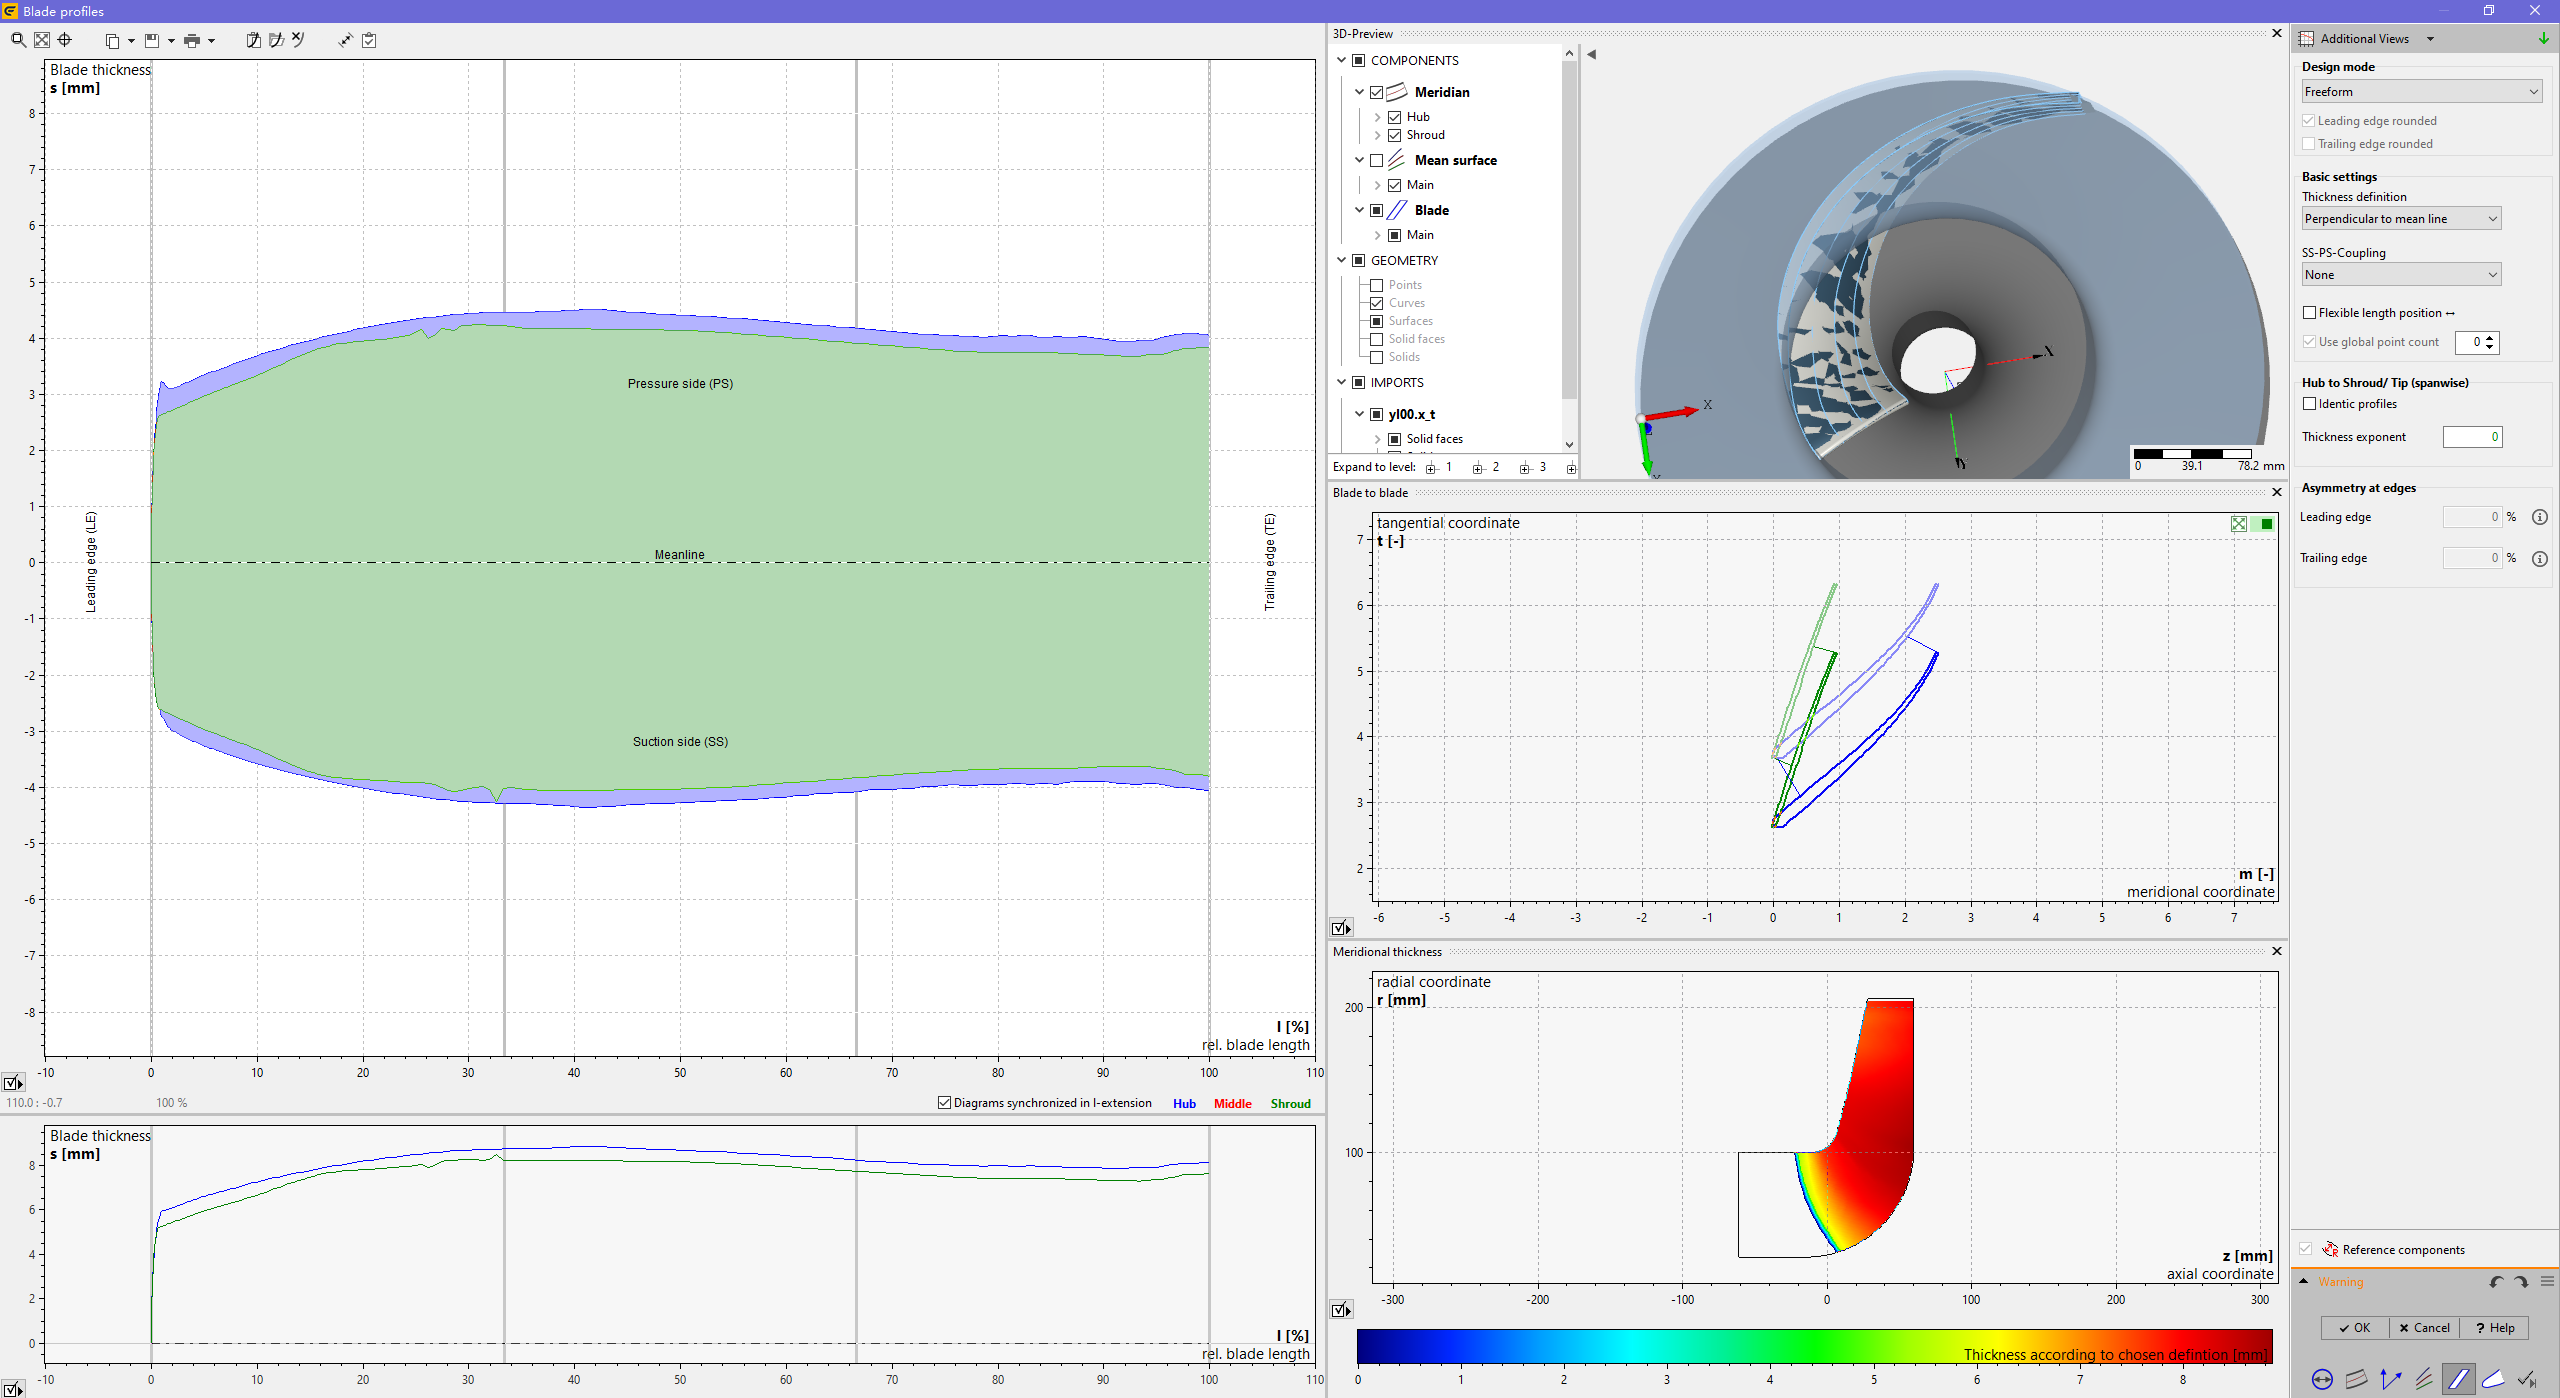Select the Shroud profile label

(1291, 1104)
